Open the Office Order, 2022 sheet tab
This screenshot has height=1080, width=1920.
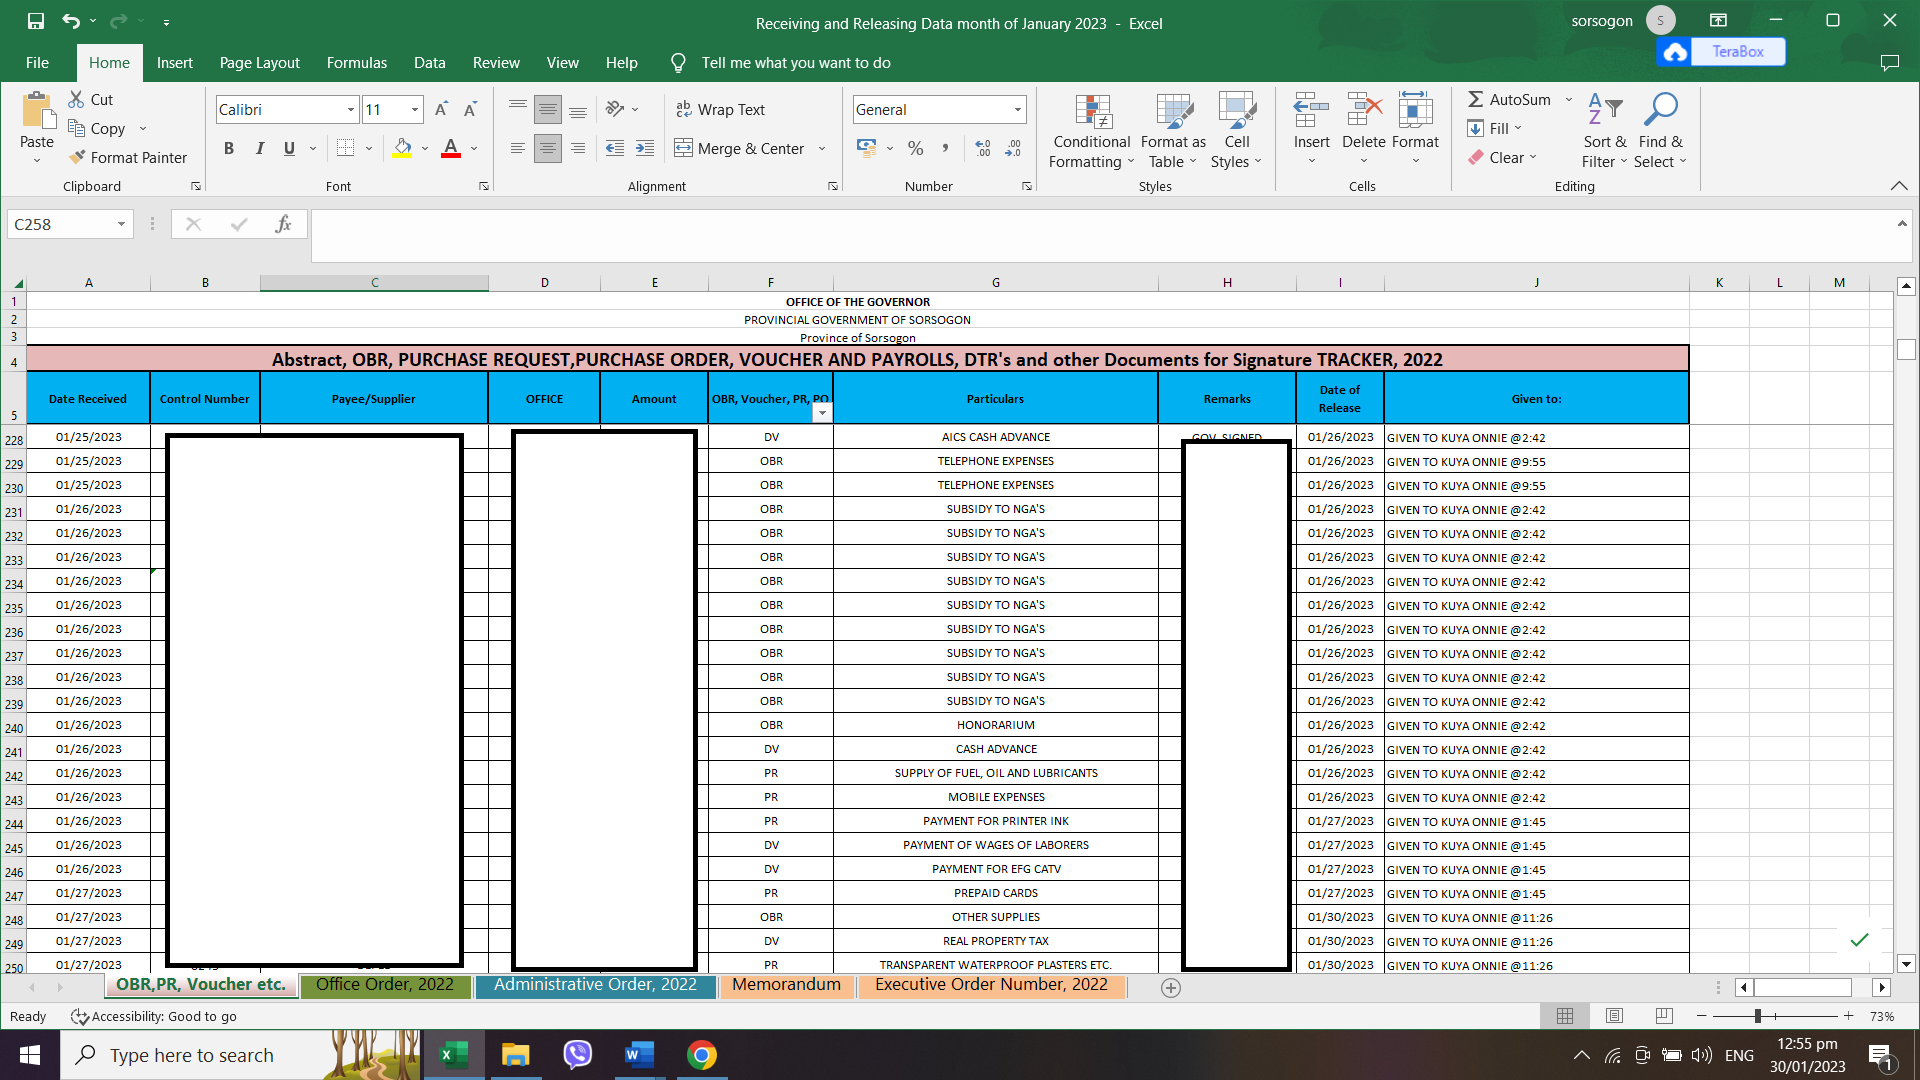coord(384,985)
